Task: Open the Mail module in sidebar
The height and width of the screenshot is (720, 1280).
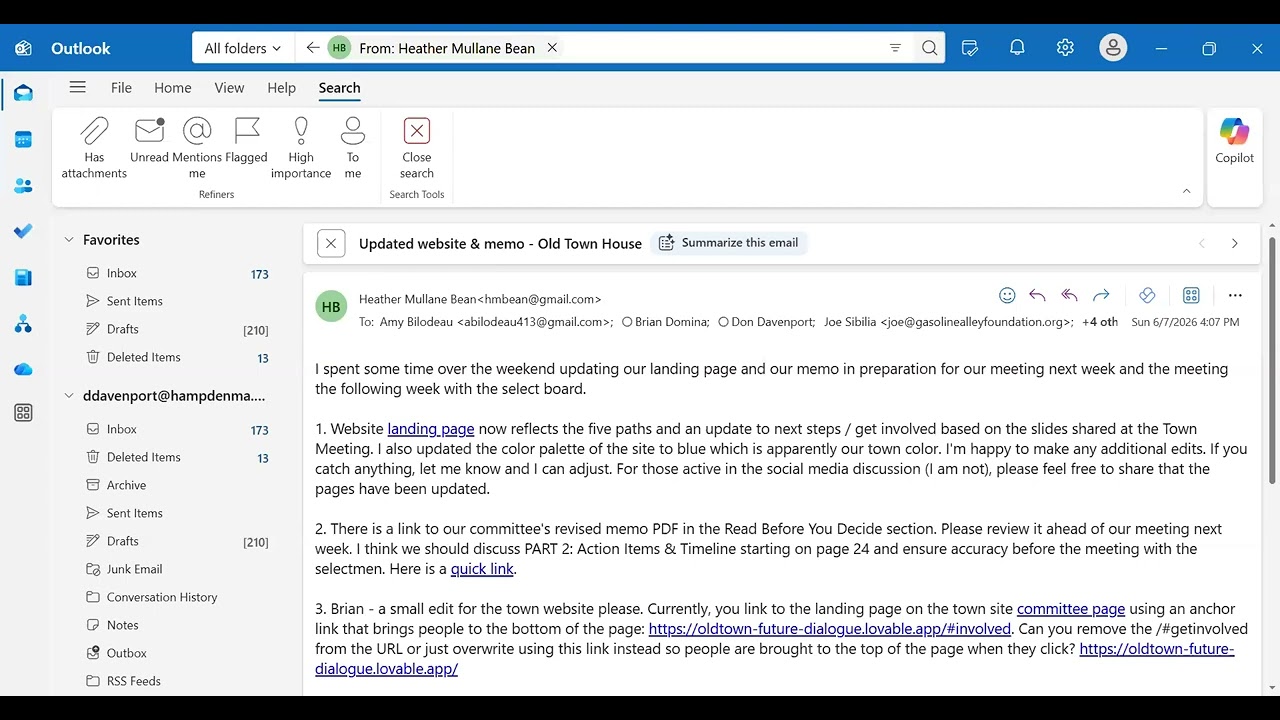Action: click(23, 93)
